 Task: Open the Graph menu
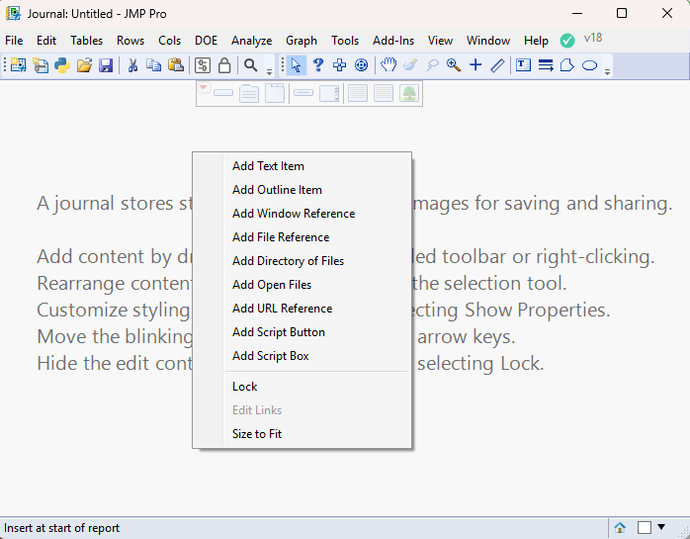tap(301, 41)
